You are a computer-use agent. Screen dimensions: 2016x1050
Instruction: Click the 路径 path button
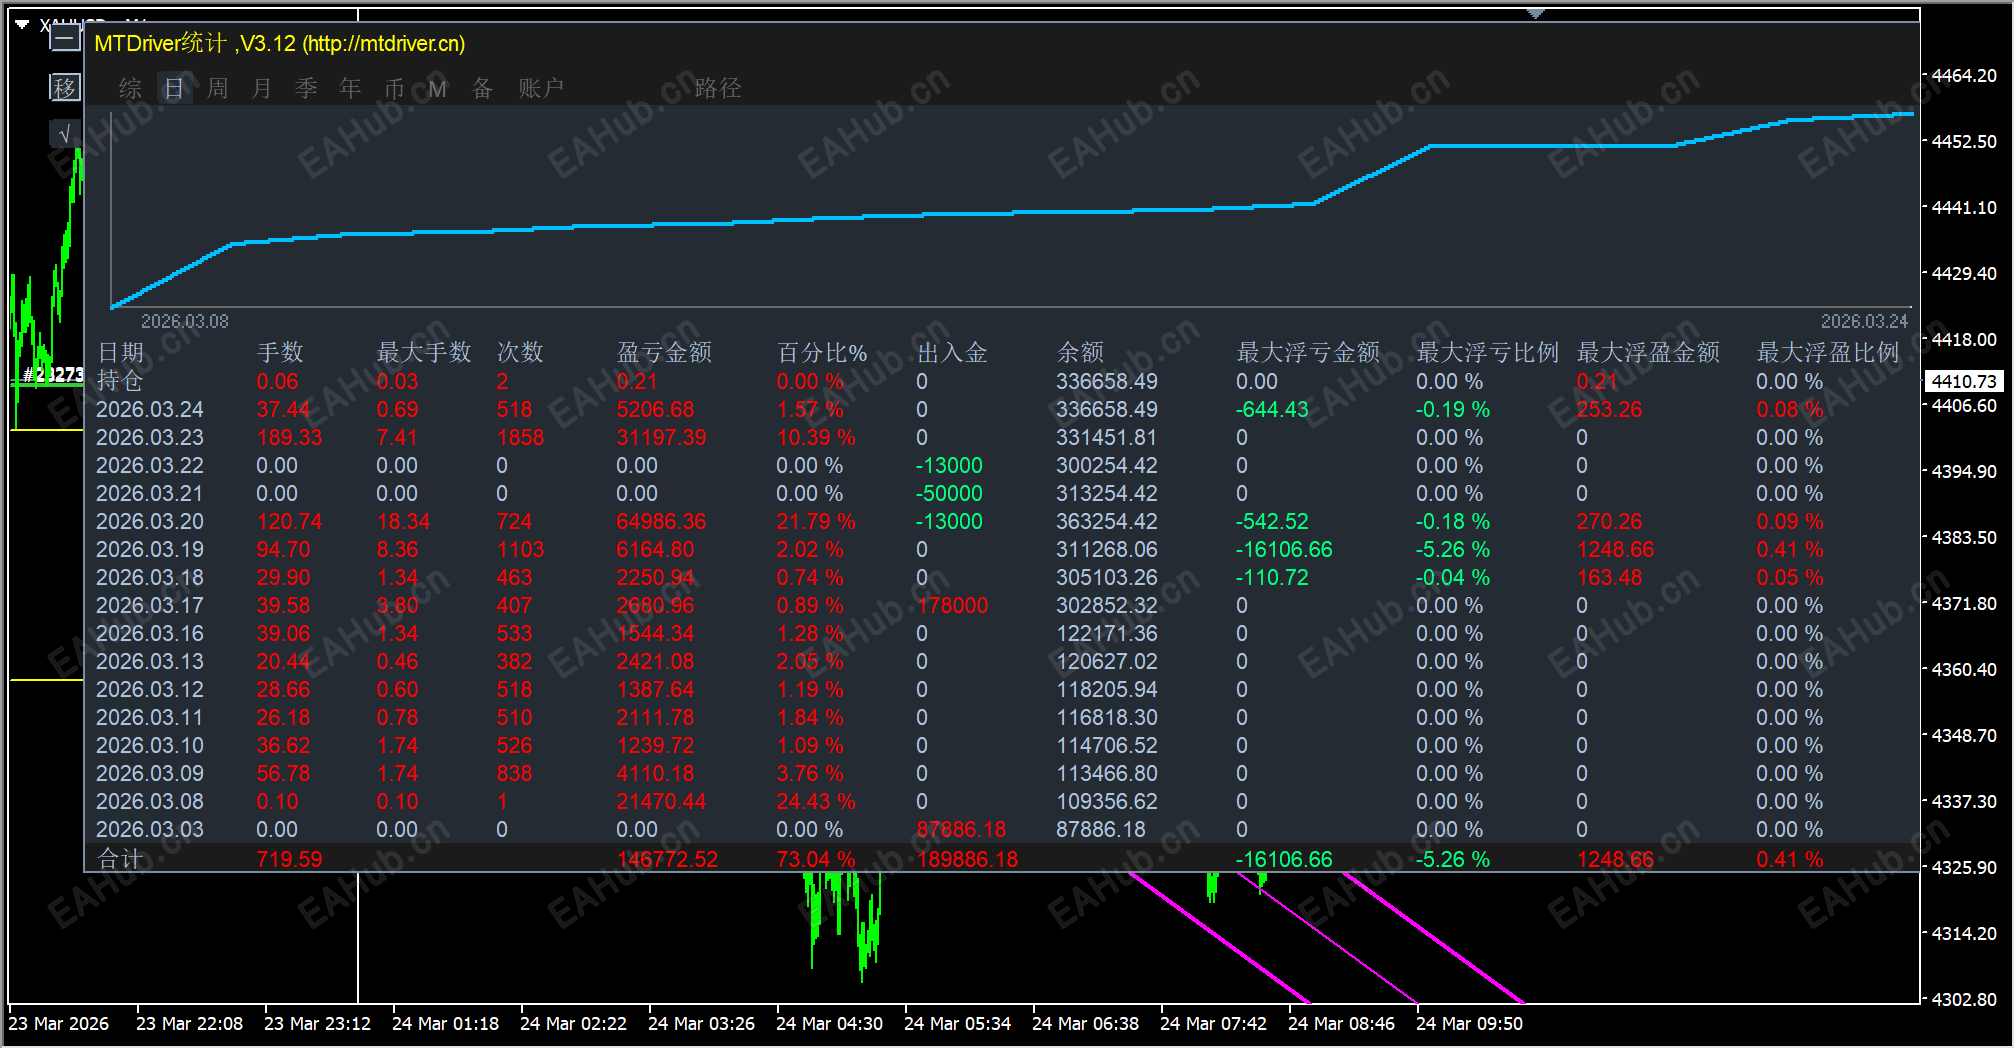point(718,88)
